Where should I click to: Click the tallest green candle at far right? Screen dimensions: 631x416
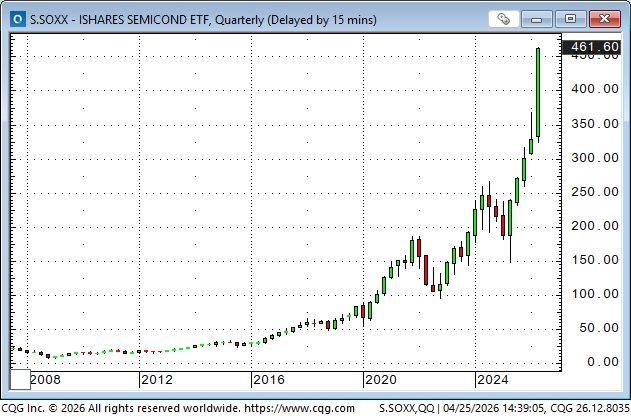point(538,92)
